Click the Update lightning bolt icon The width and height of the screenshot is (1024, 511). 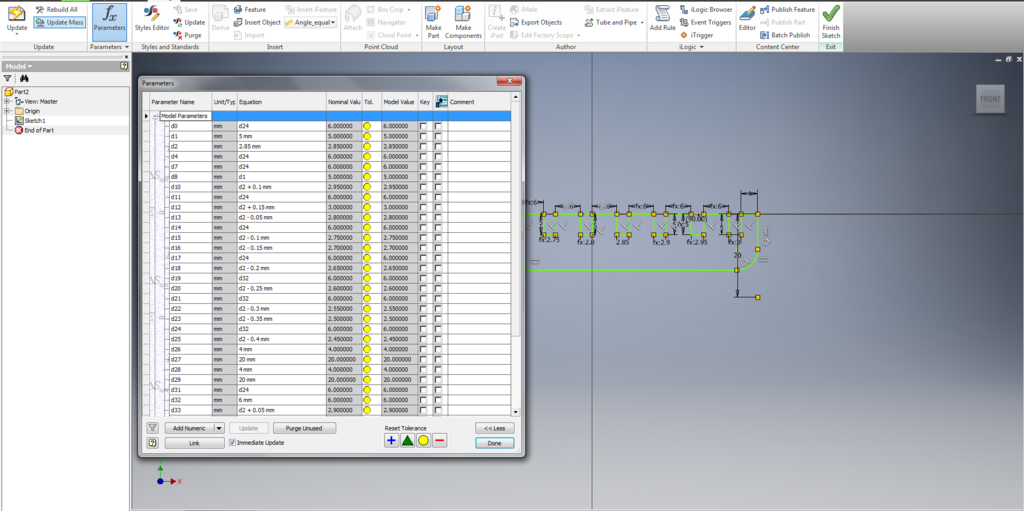click(x=16, y=13)
